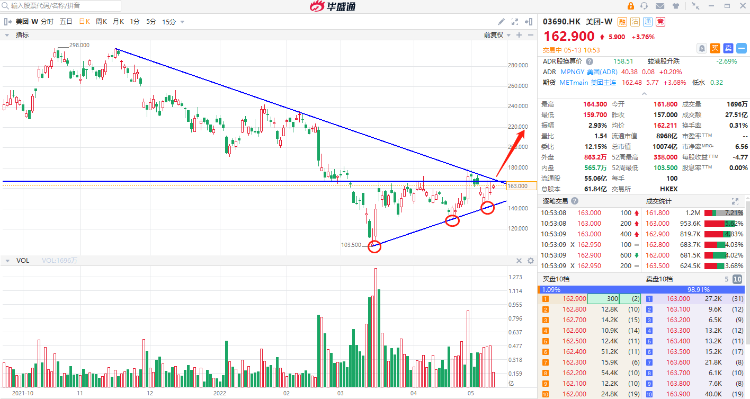Switch to the 月K chart tab
Viewport: 750px width, 399px height.
coord(119,22)
